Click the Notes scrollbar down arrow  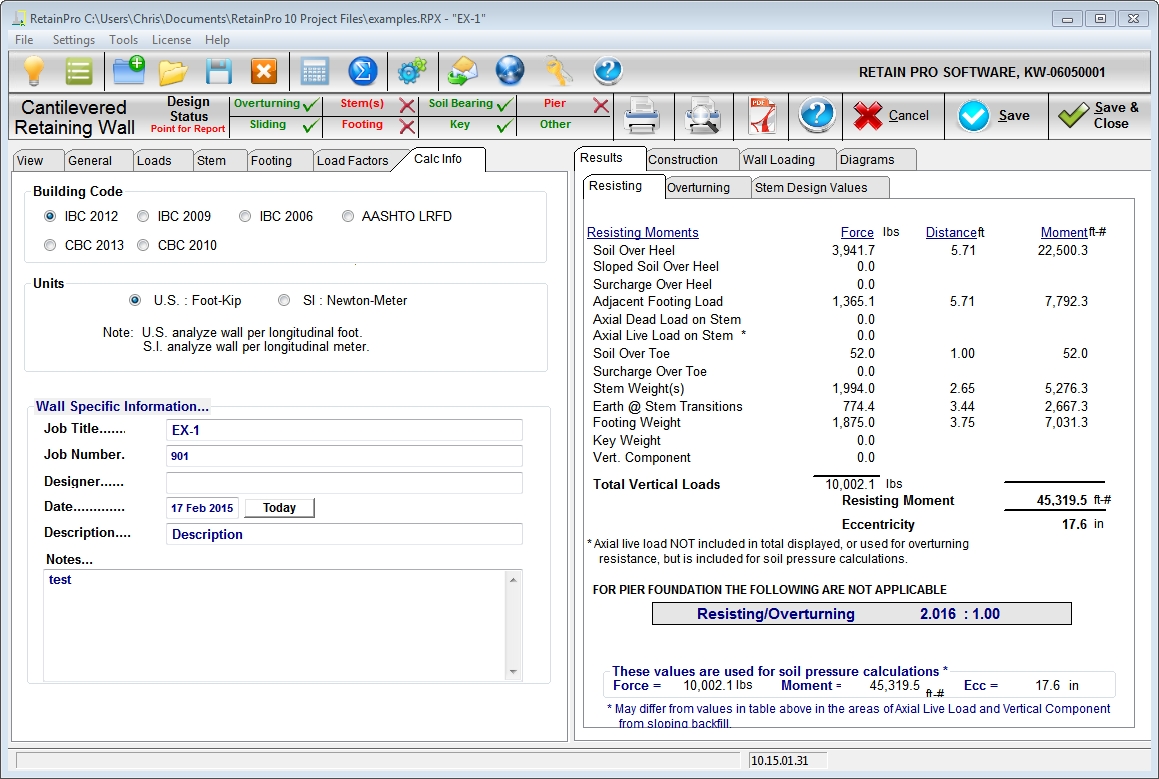coord(514,671)
